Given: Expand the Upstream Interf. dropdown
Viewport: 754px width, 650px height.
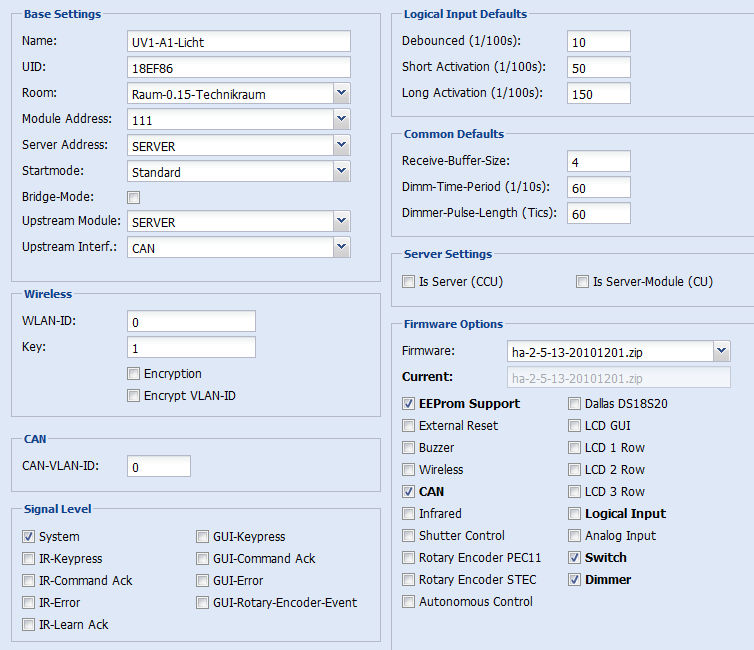Looking at the screenshot, I should (341, 247).
